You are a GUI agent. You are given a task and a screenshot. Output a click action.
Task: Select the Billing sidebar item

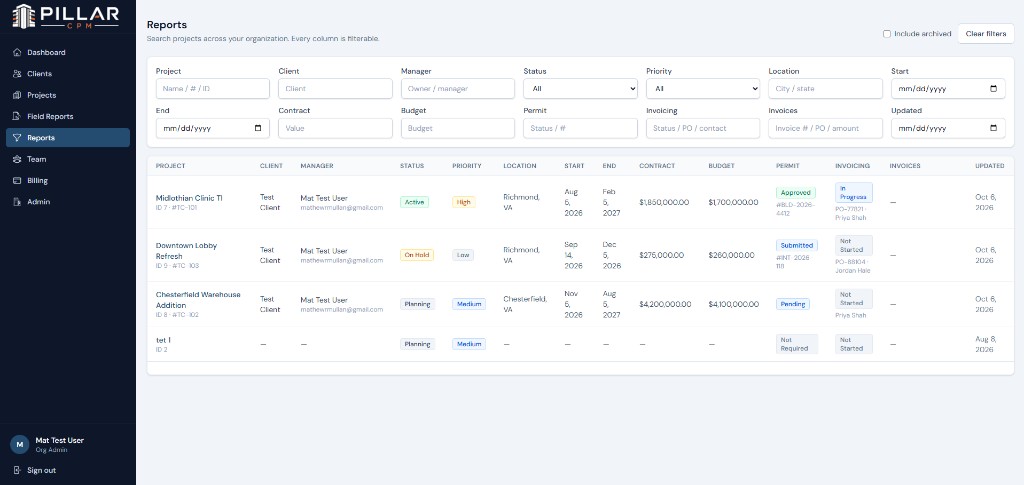(68, 180)
